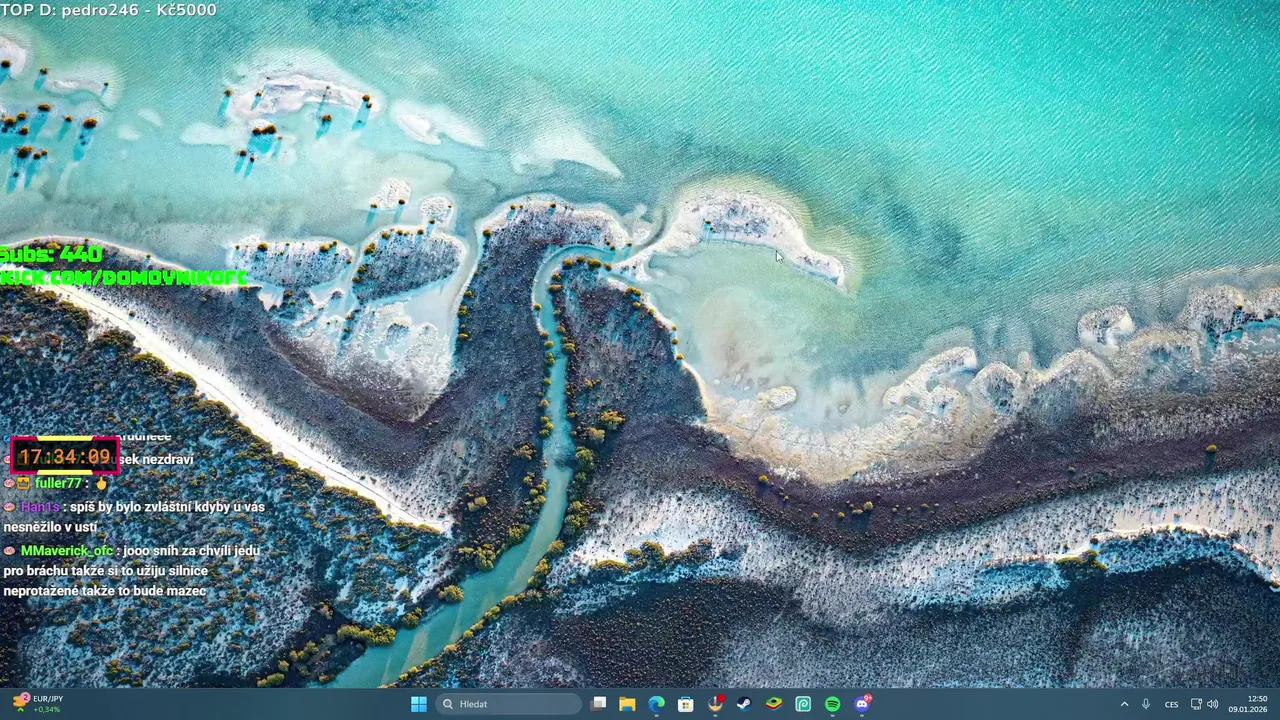Click the Hledat taskbar search box

[510, 704]
